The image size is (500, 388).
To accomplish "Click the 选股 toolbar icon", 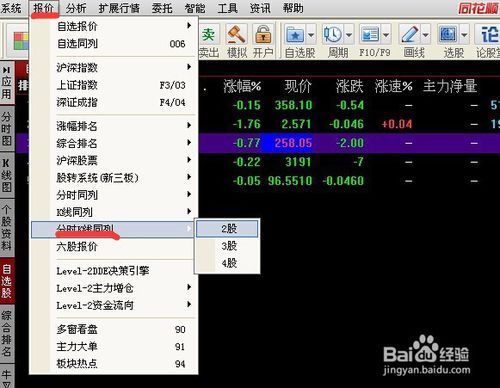I will (448, 35).
